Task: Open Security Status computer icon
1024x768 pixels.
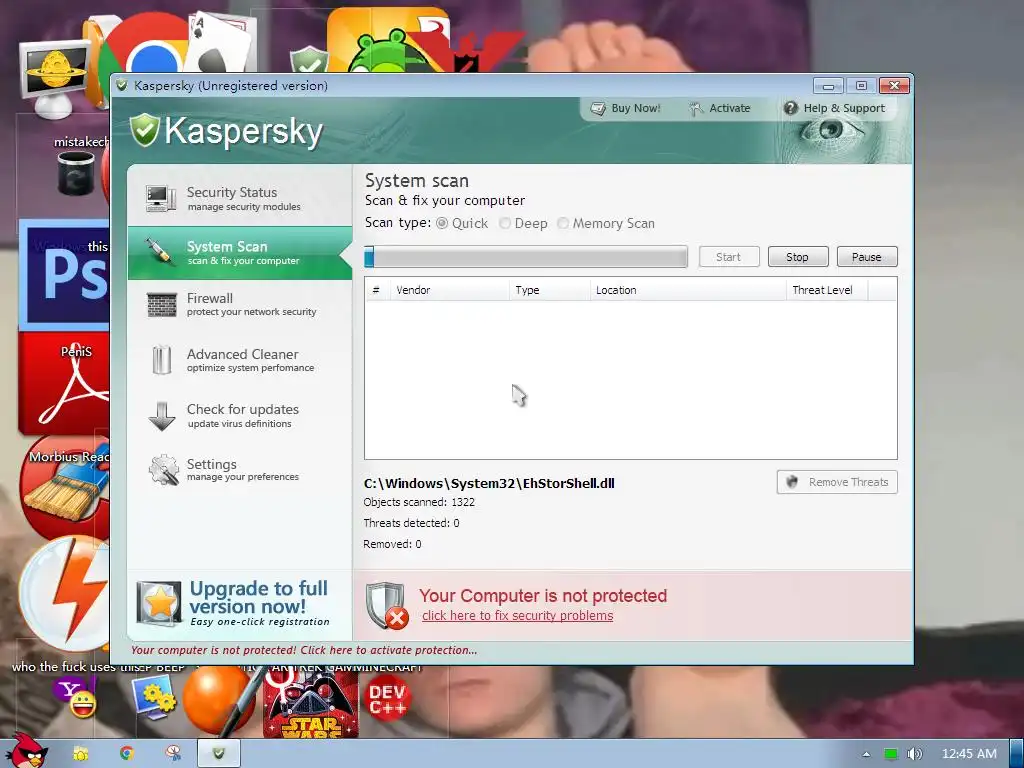Action: [x=161, y=198]
